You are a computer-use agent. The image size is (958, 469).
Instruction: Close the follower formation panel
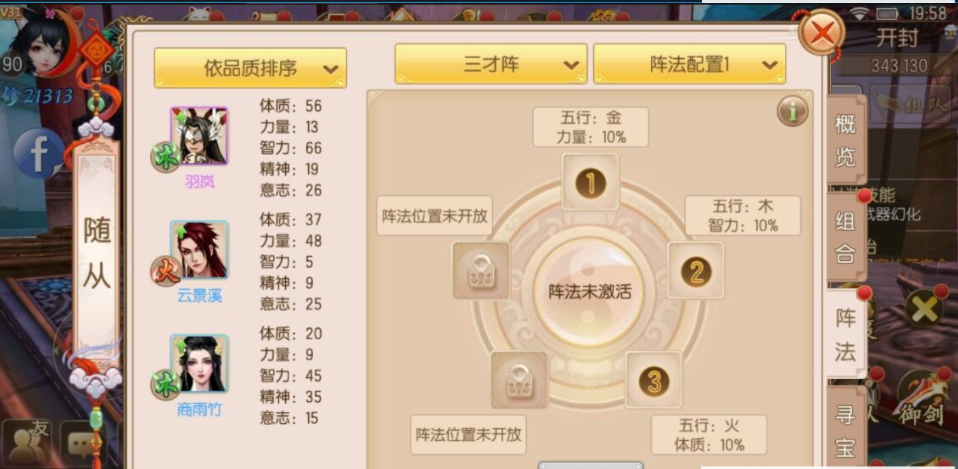(822, 32)
